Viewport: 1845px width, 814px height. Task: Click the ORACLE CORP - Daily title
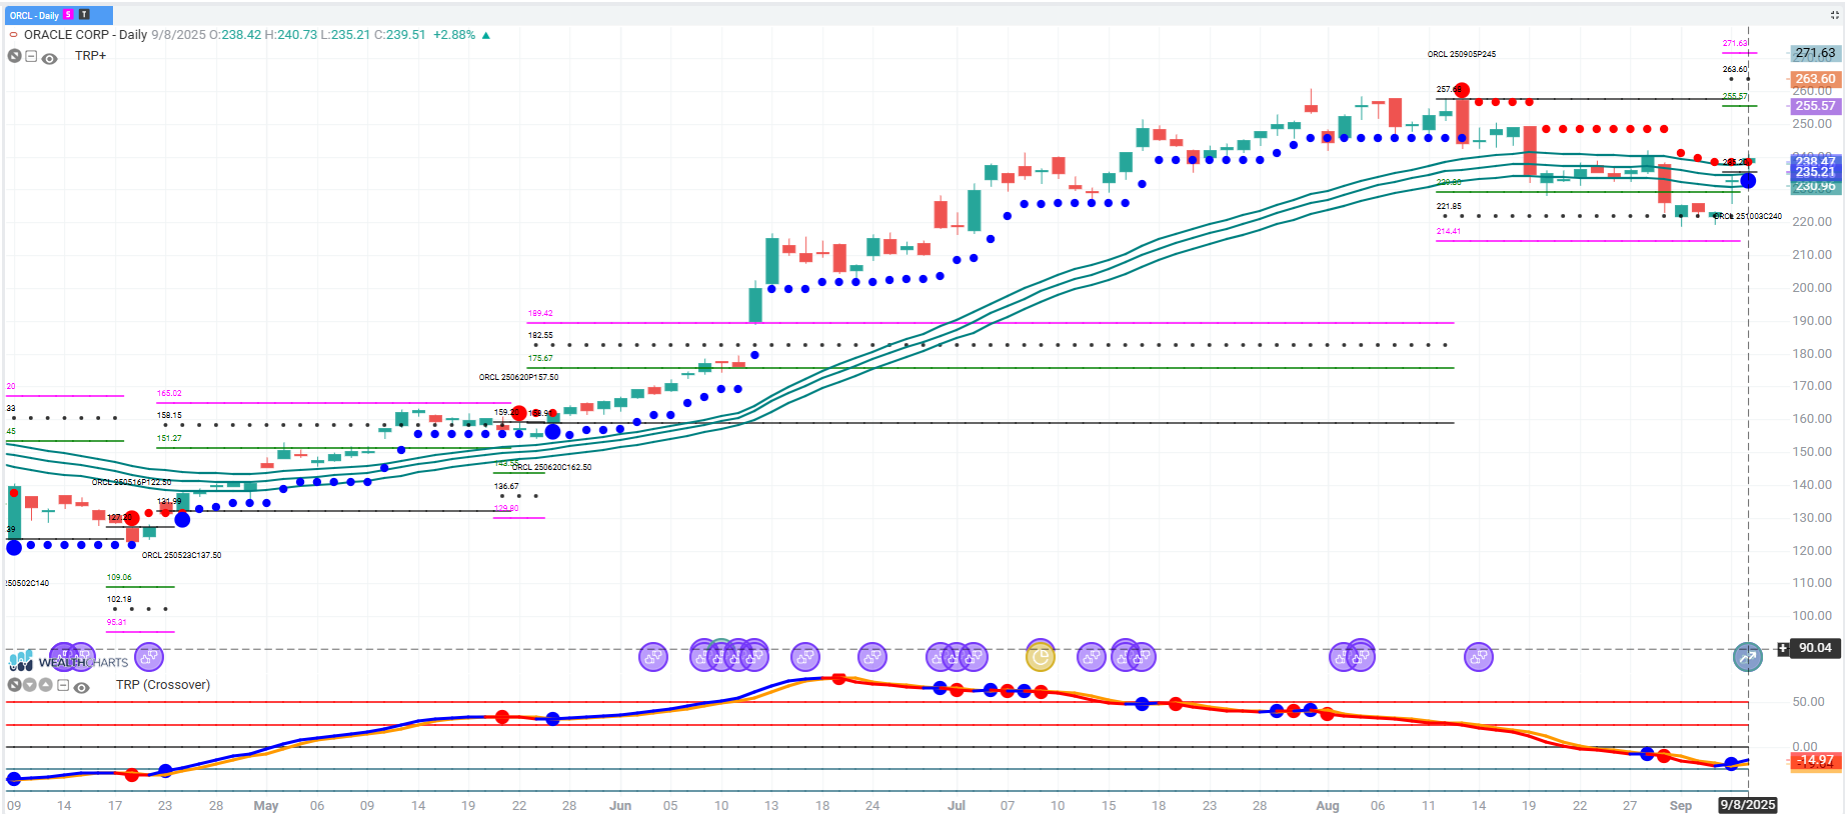85,35
